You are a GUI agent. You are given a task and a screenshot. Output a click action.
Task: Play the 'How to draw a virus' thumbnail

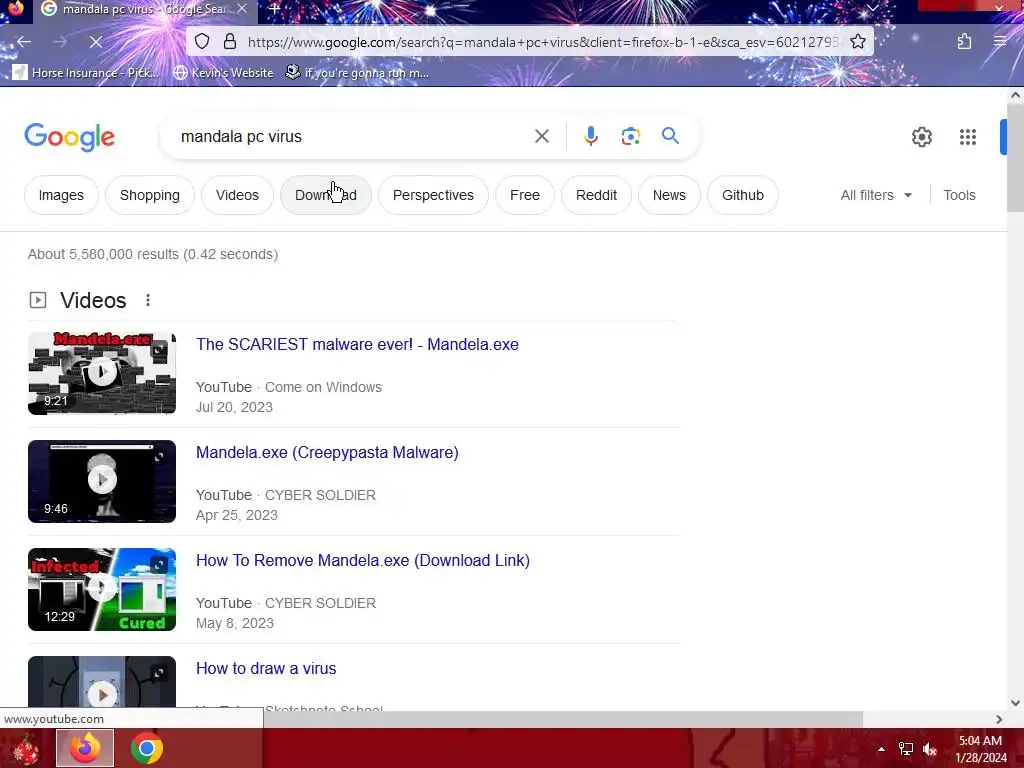point(102,683)
